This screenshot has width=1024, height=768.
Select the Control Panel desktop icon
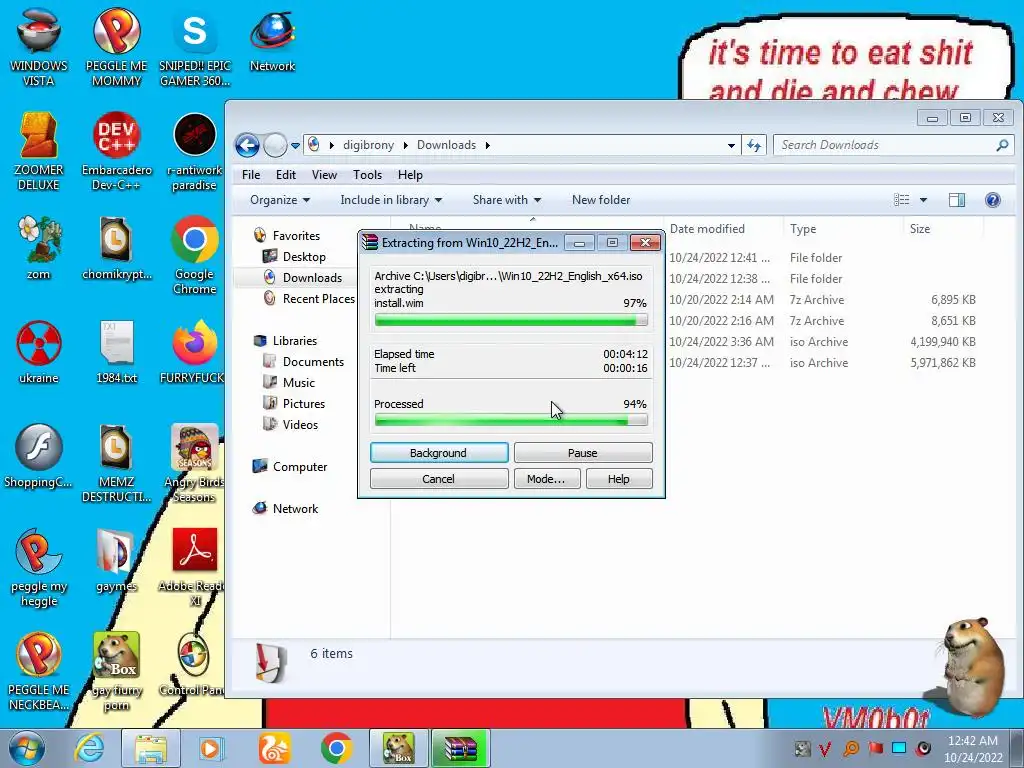tap(193, 664)
